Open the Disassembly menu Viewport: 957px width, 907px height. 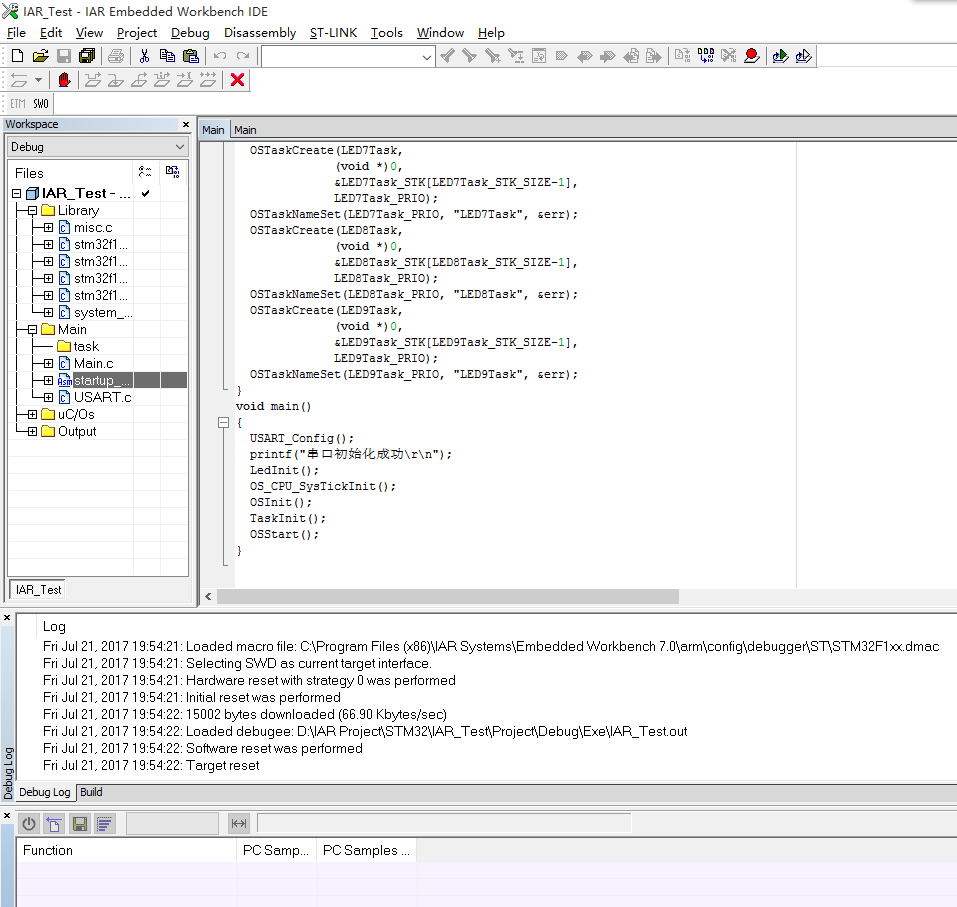pos(260,33)
